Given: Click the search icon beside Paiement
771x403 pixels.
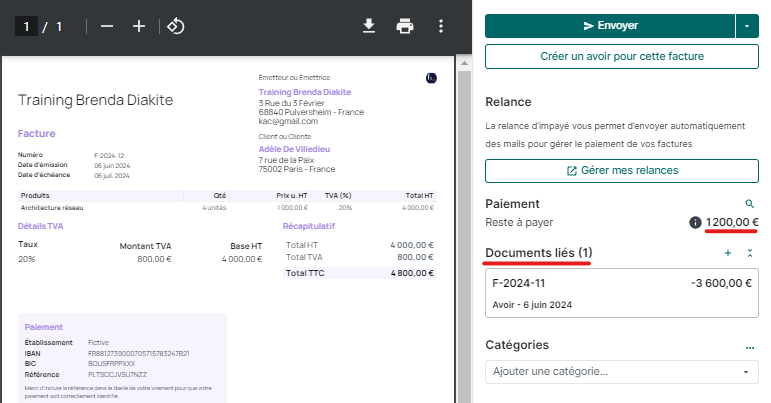Looking at the screenshot, I should click(x=749, y=203).
